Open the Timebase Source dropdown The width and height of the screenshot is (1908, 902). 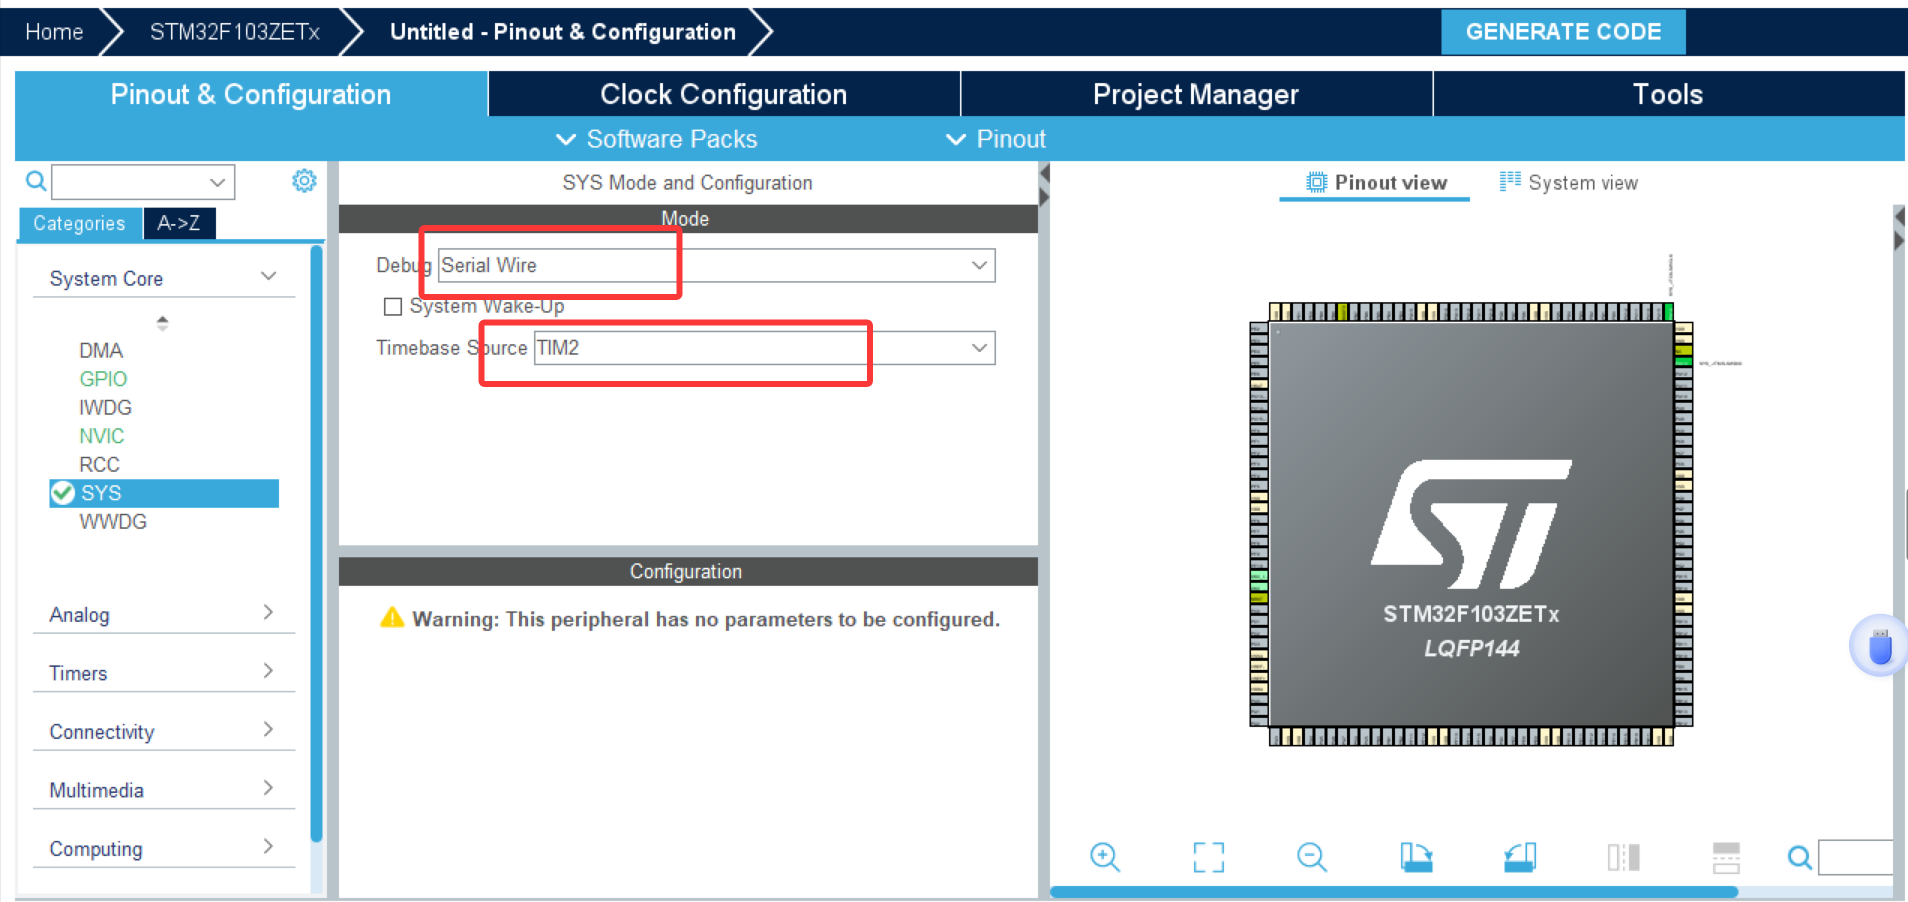point(978,348)
